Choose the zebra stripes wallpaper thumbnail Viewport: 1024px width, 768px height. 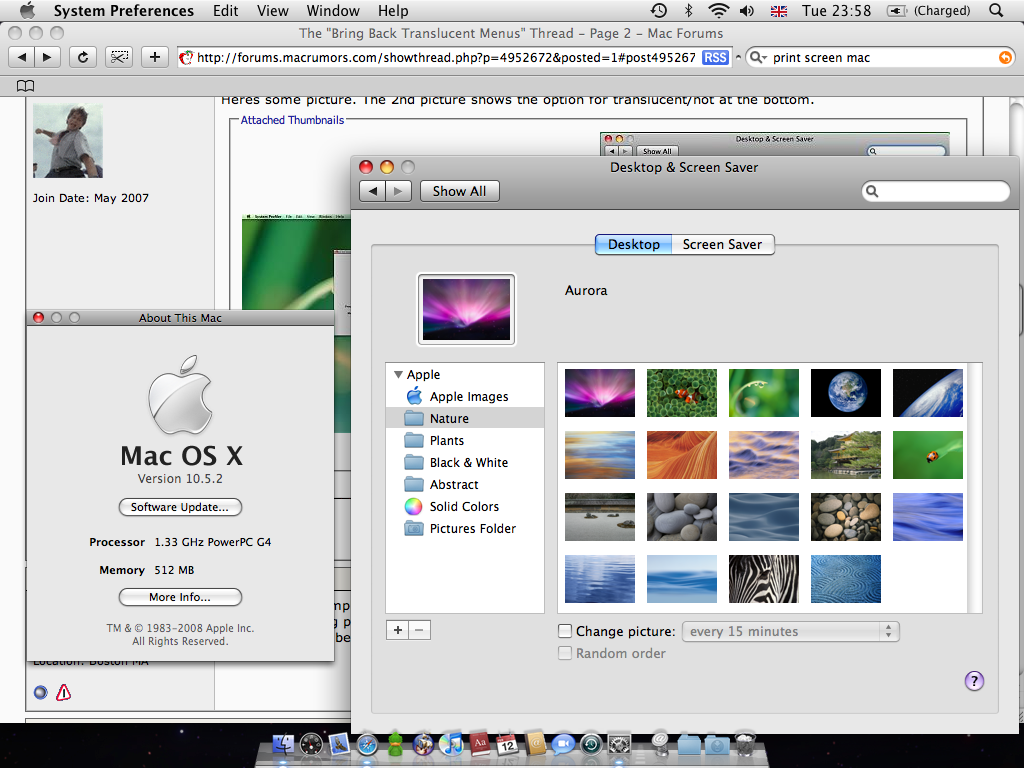[x=763, y=579]
